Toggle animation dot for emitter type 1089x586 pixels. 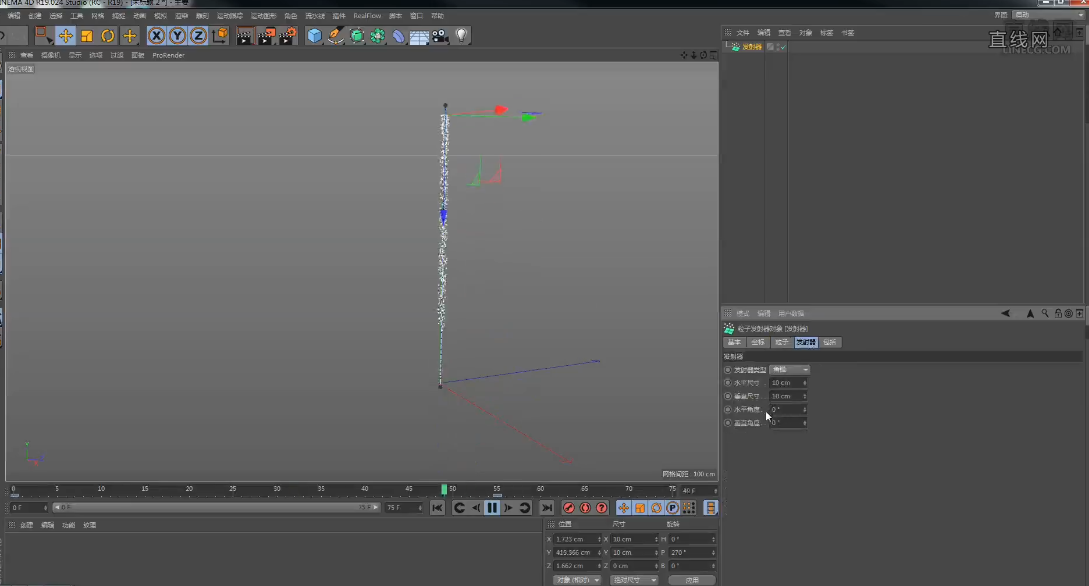coord(728,370)
